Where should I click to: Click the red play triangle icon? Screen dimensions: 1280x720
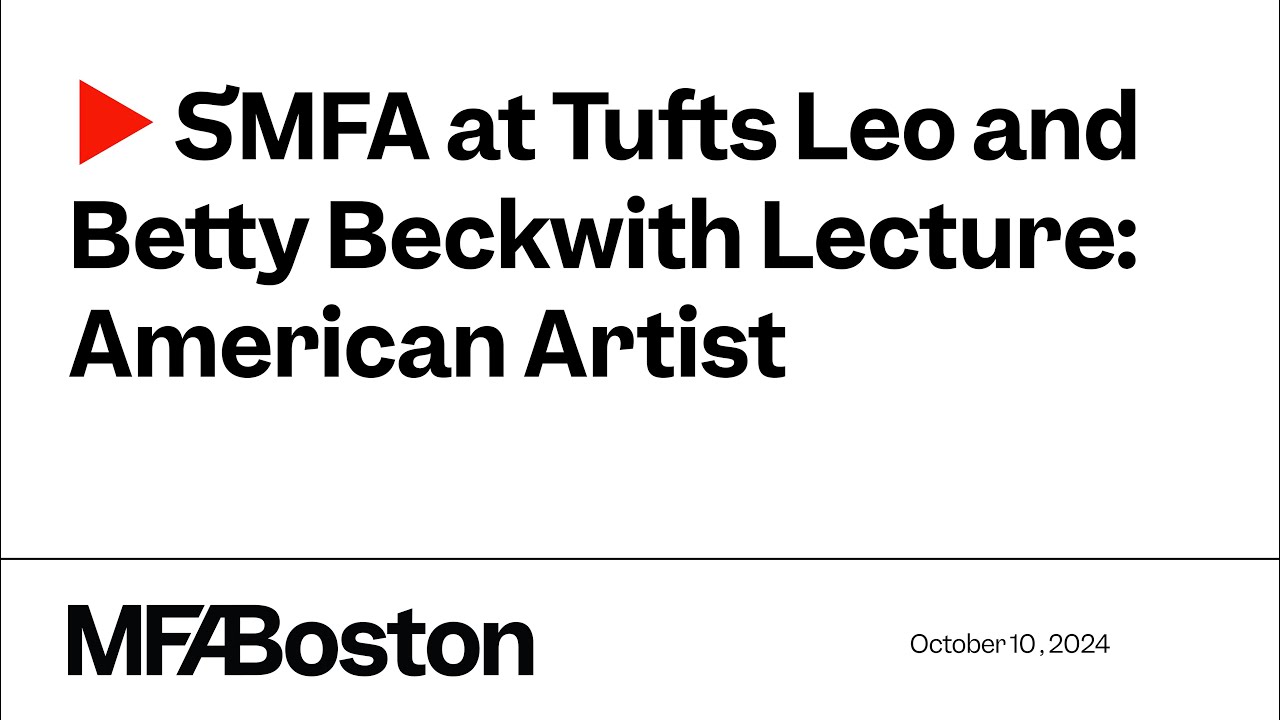click(x=113, y=125)
